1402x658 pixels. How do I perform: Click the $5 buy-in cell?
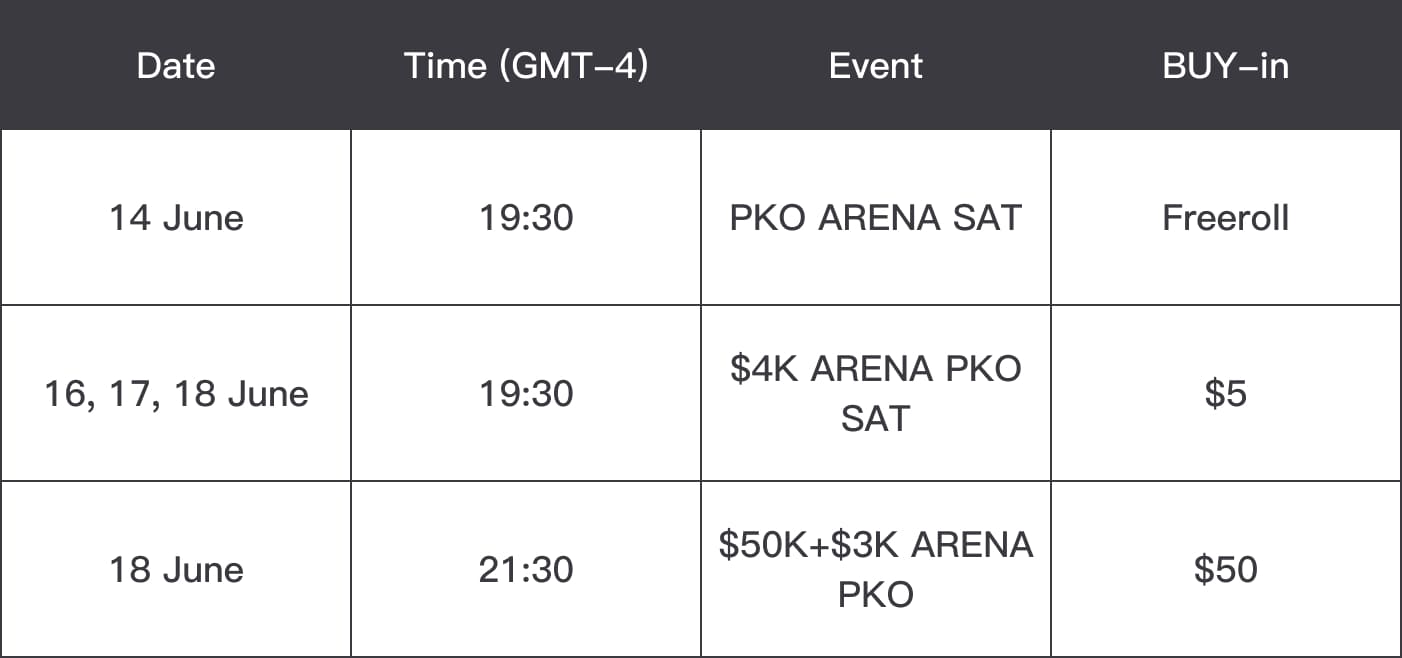1225,394
